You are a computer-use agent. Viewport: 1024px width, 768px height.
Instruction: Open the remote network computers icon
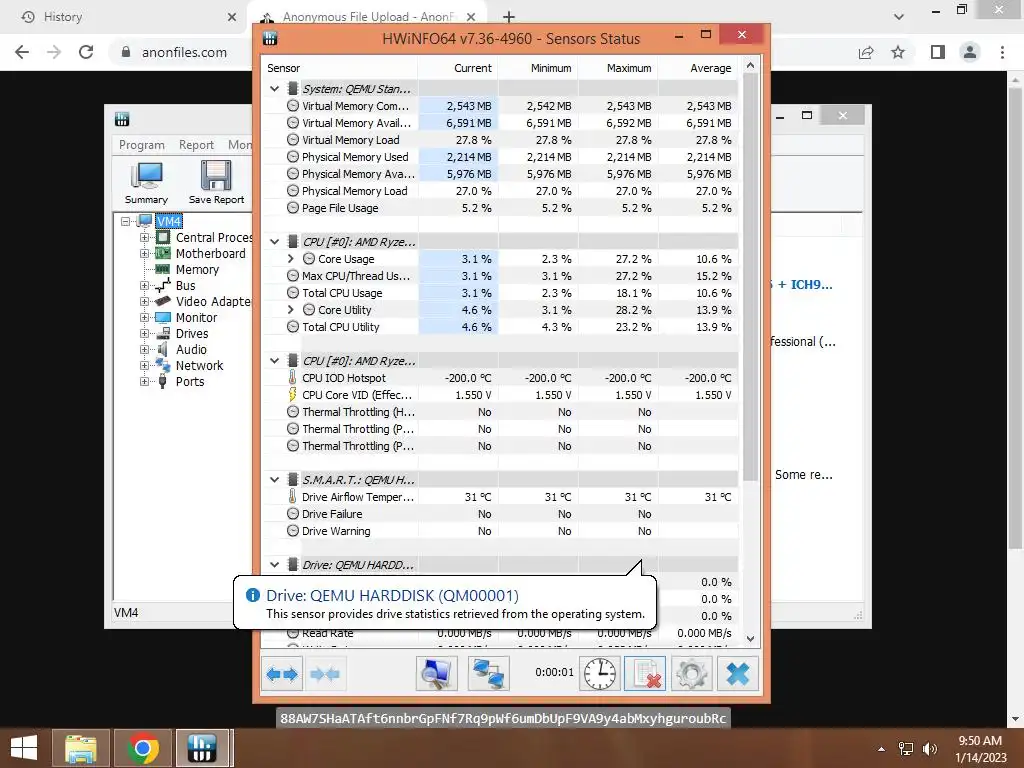[x=488, y=674]
